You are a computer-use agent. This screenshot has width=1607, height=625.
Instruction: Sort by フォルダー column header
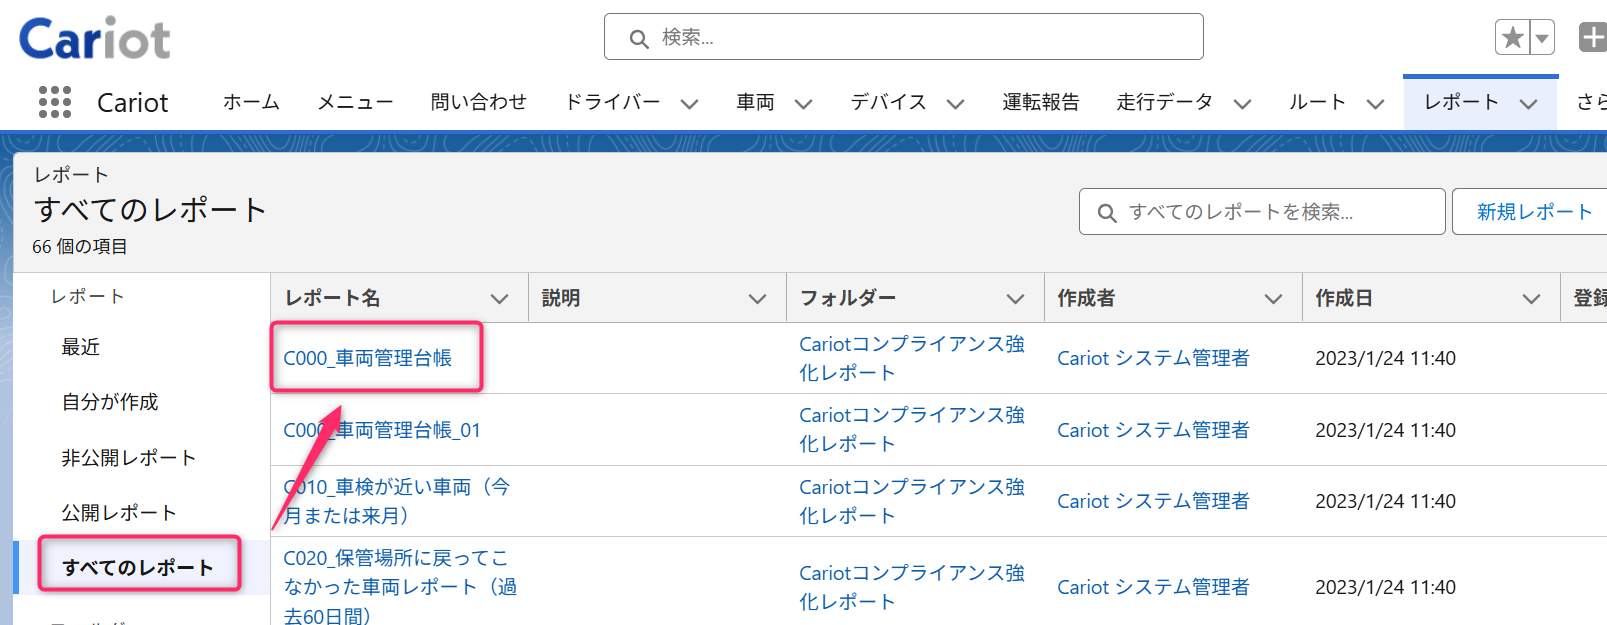pos(848,298)
